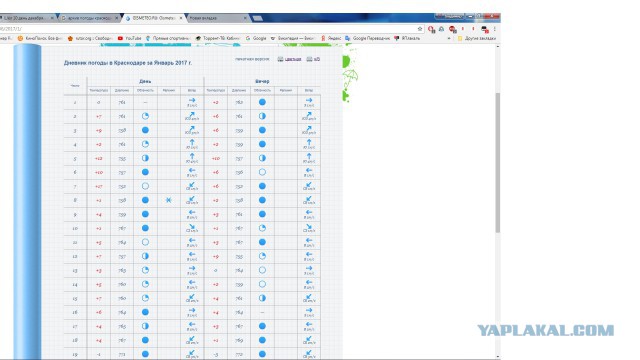
Task: Click the scrollbar down arrow
Action: tap(498, 357)
